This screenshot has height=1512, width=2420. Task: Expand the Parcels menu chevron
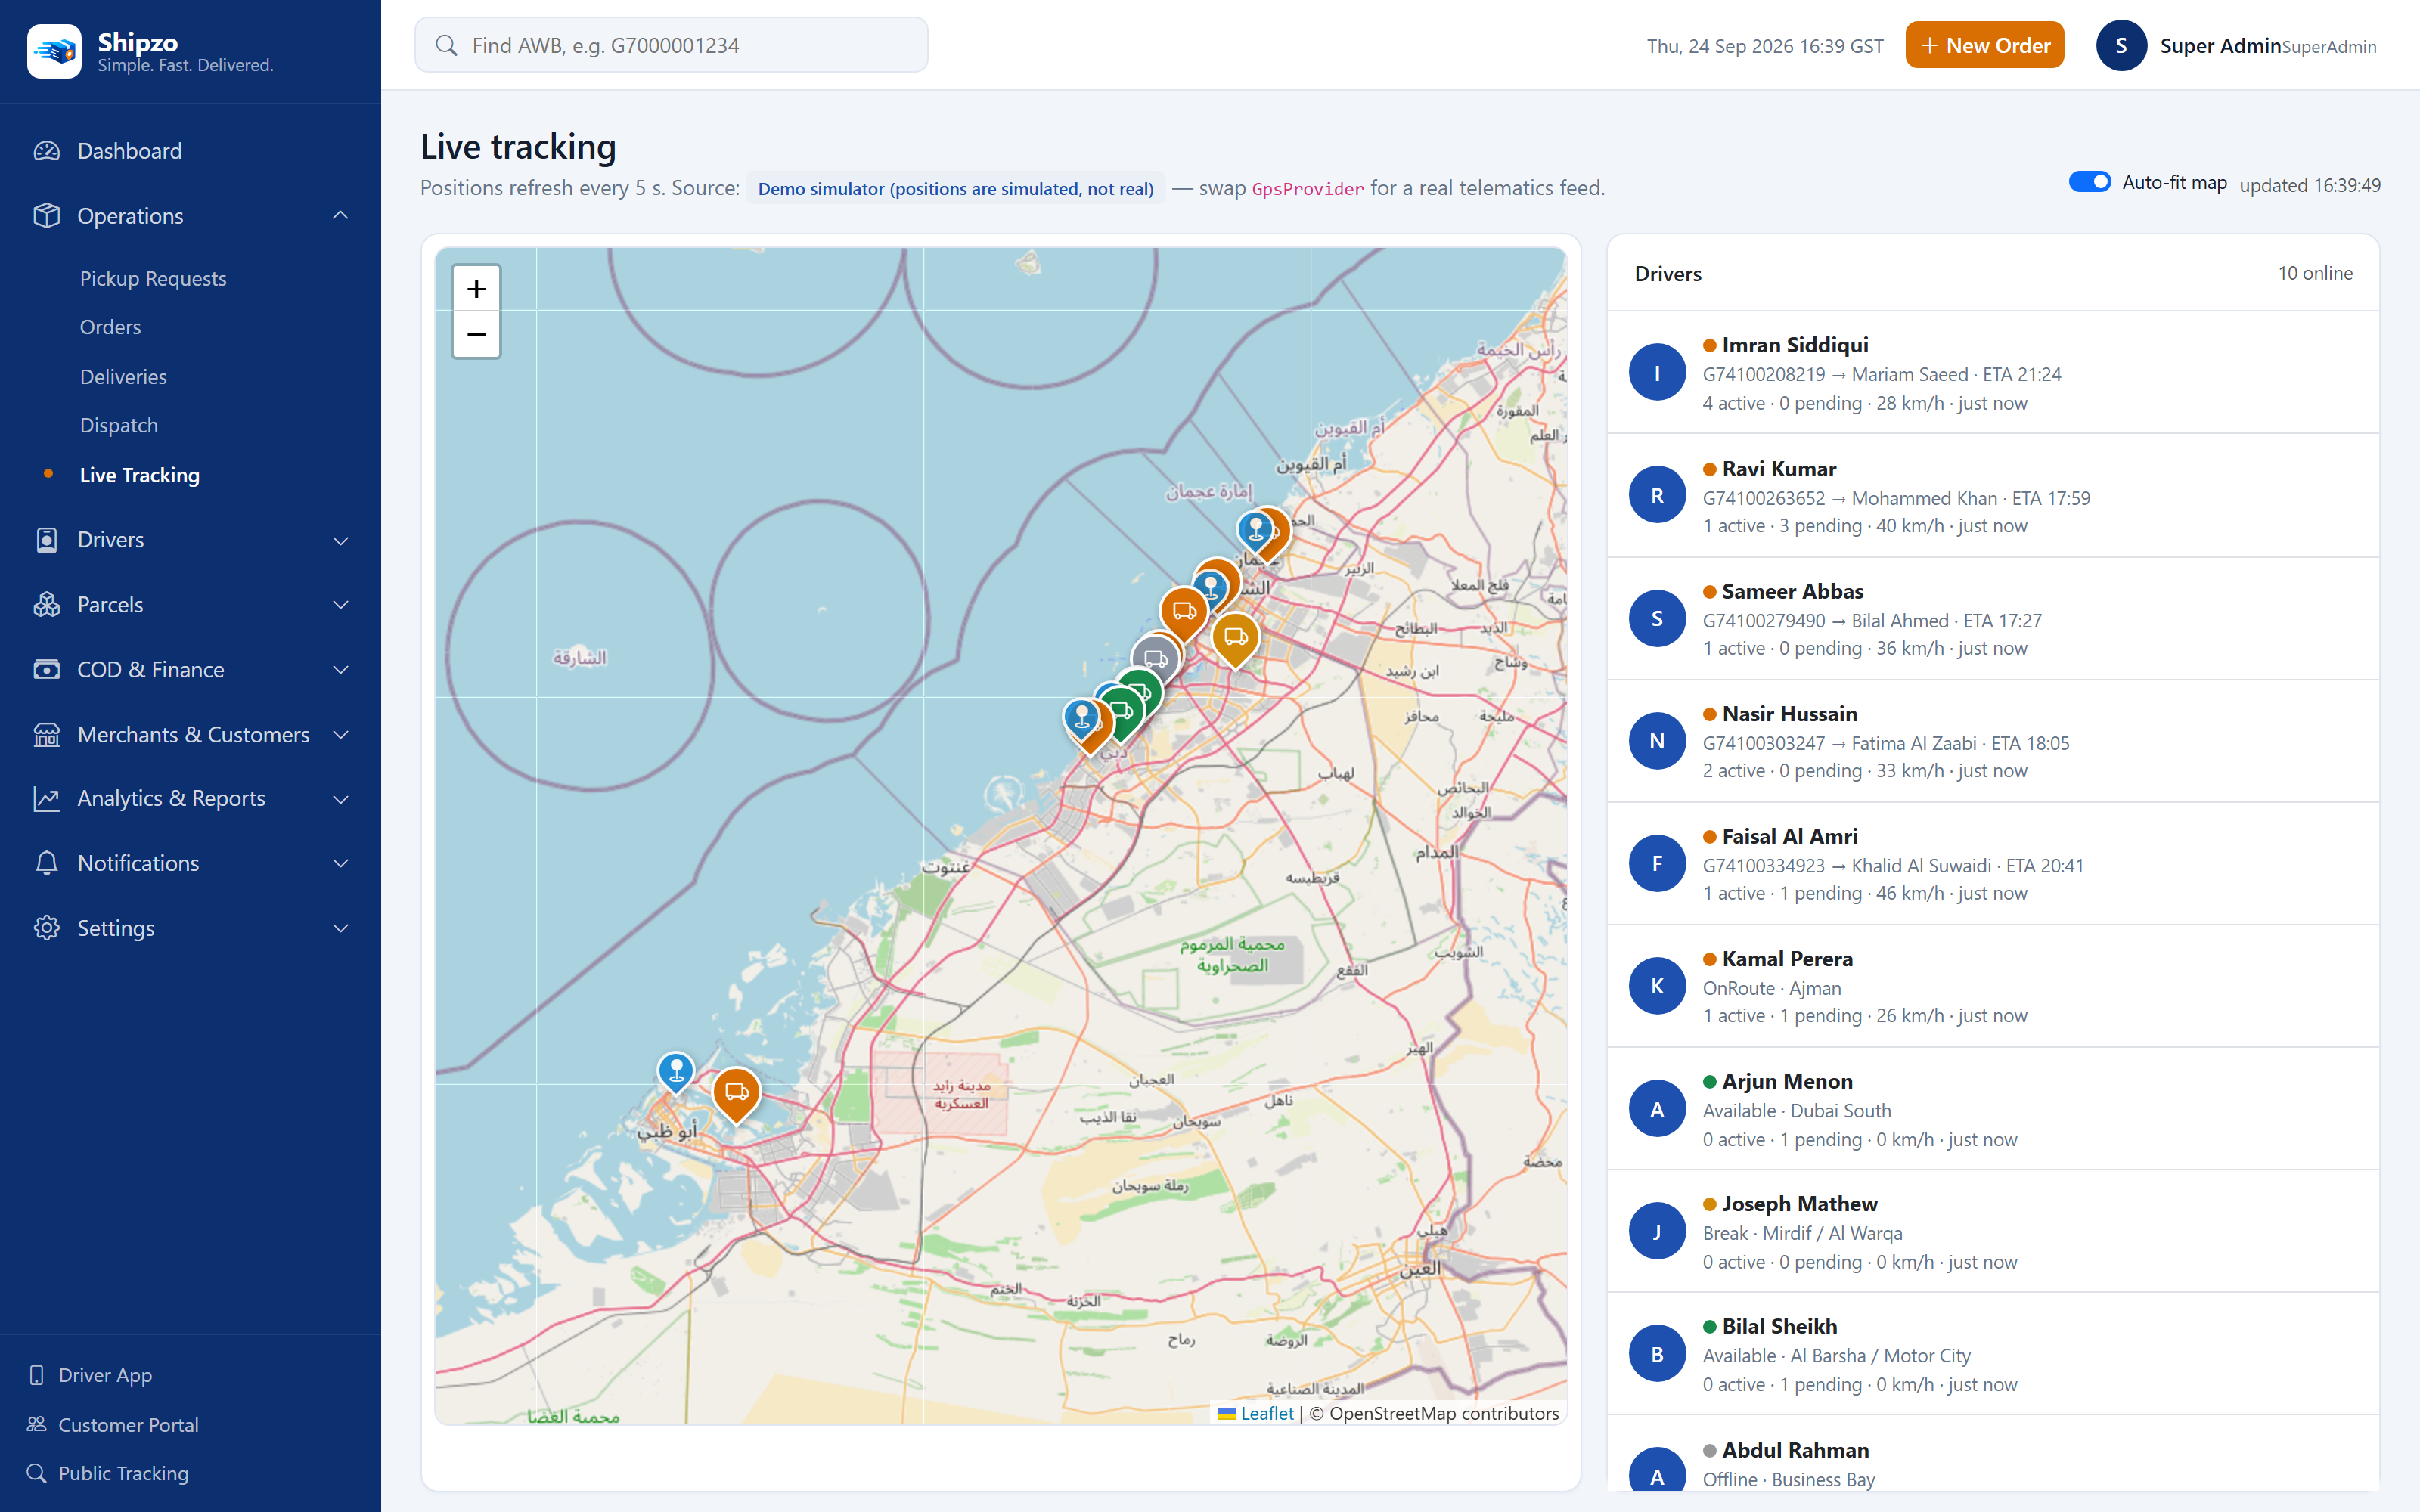coord(340,605)
